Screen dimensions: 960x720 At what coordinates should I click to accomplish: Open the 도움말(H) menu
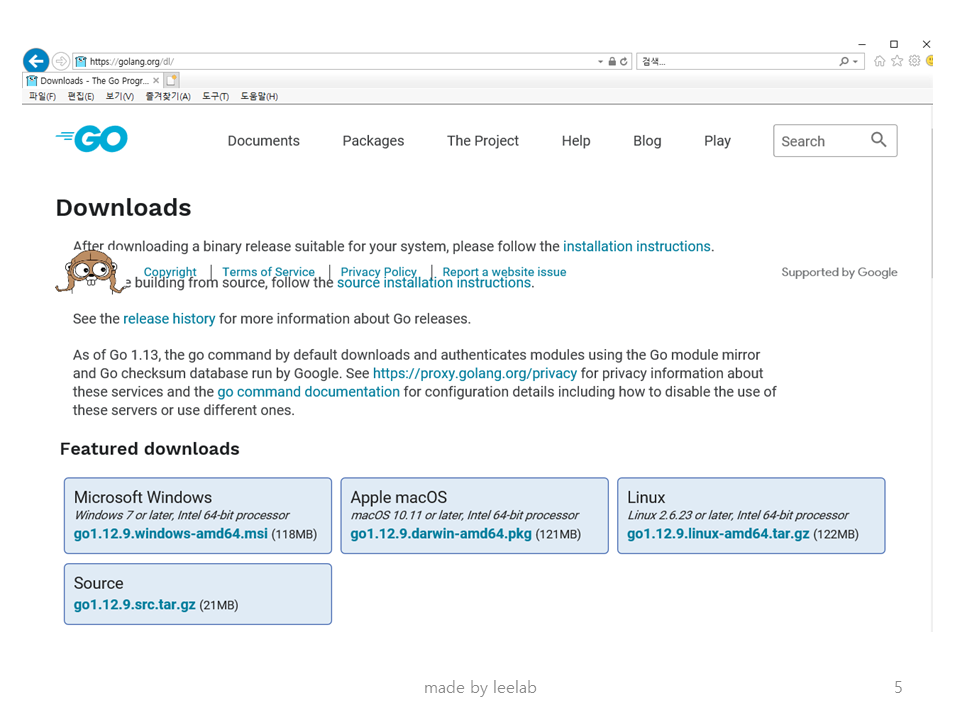[x=259, y=96]
